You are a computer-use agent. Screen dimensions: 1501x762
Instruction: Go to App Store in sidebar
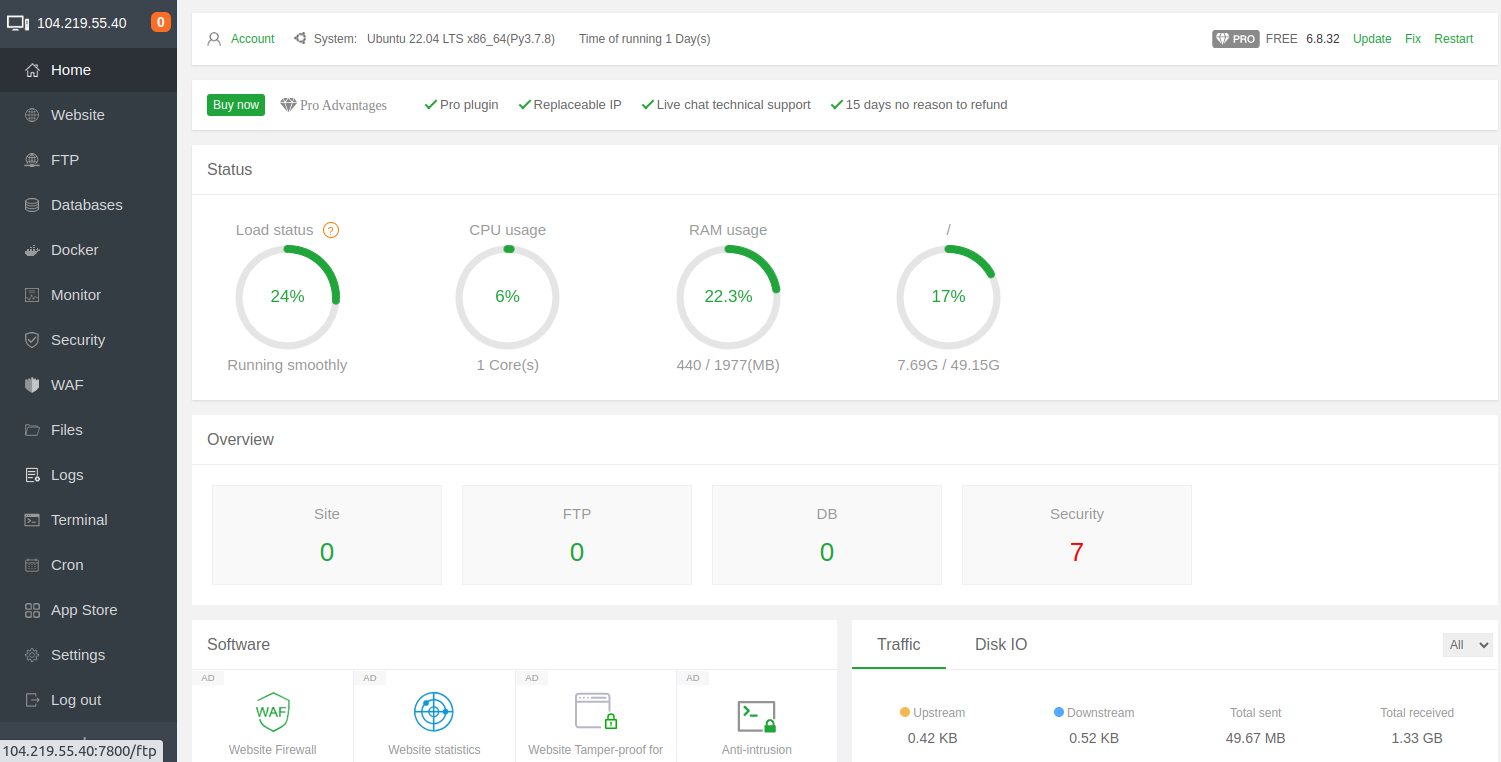point(84,610)
